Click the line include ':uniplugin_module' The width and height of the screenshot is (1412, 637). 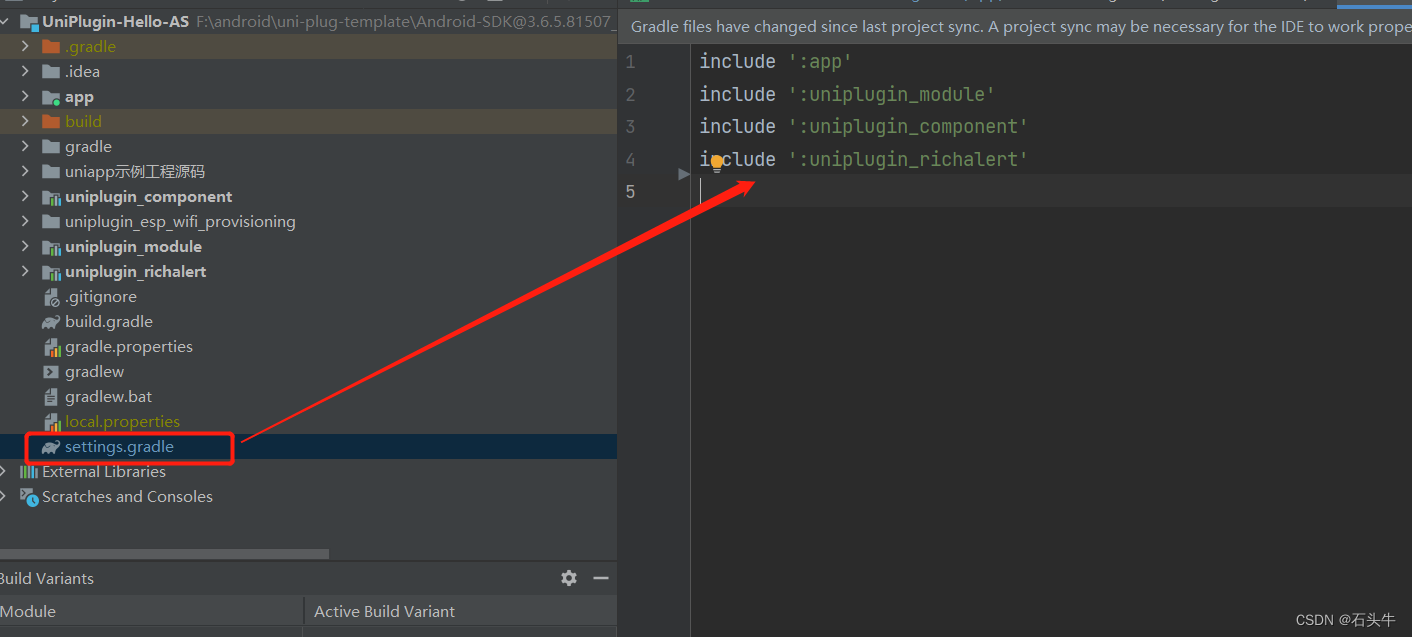[847, 94]
